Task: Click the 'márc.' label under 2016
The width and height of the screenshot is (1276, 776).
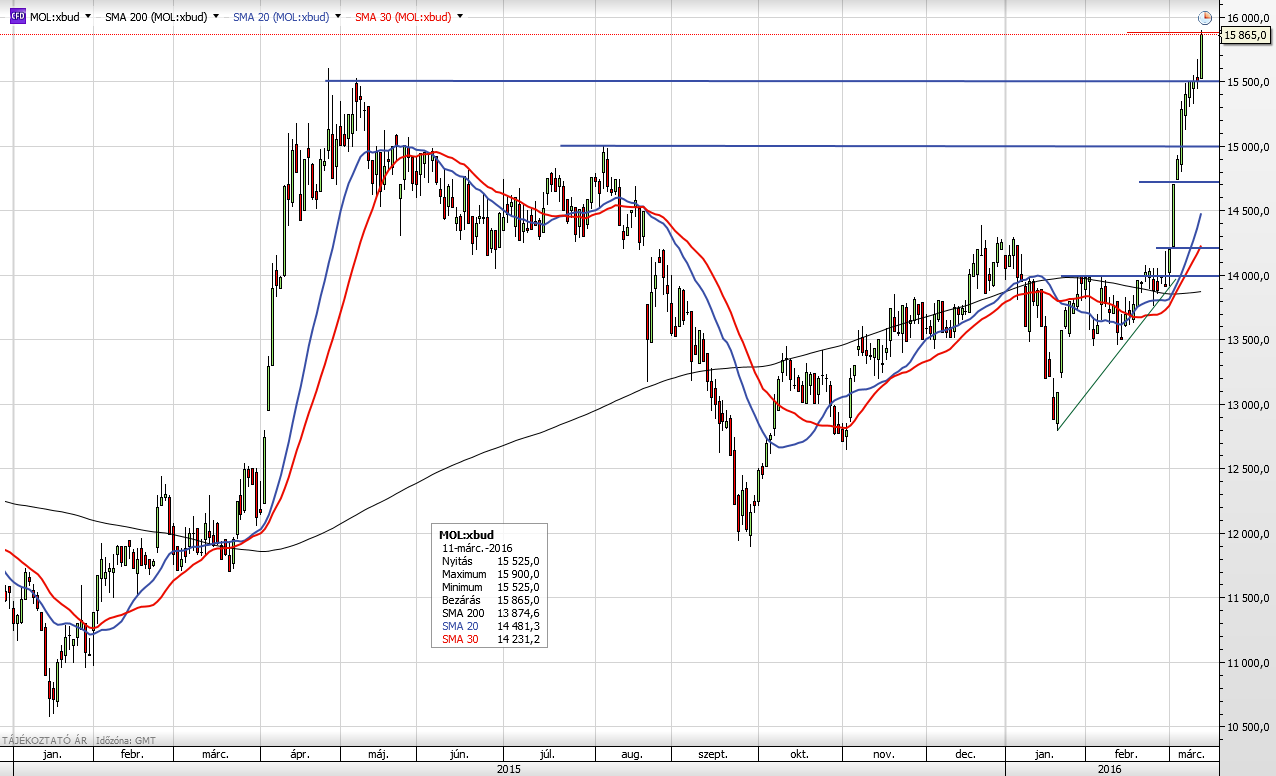Action: click(x=1190, y=754)
